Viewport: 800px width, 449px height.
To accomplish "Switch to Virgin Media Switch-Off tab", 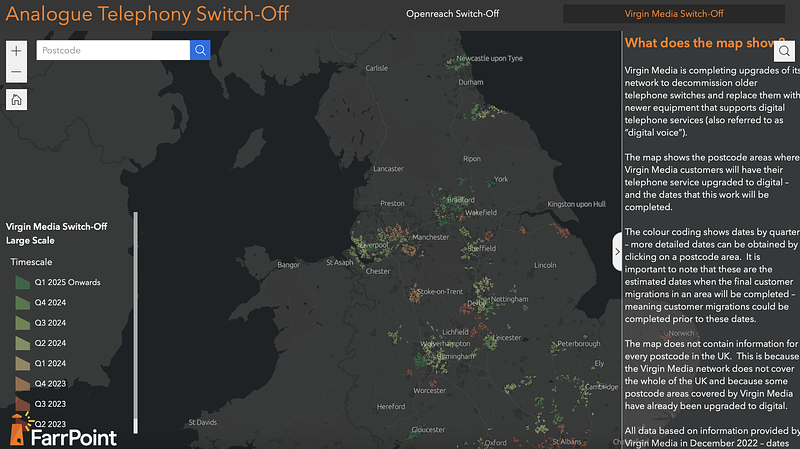I will (x=674, y=14).
